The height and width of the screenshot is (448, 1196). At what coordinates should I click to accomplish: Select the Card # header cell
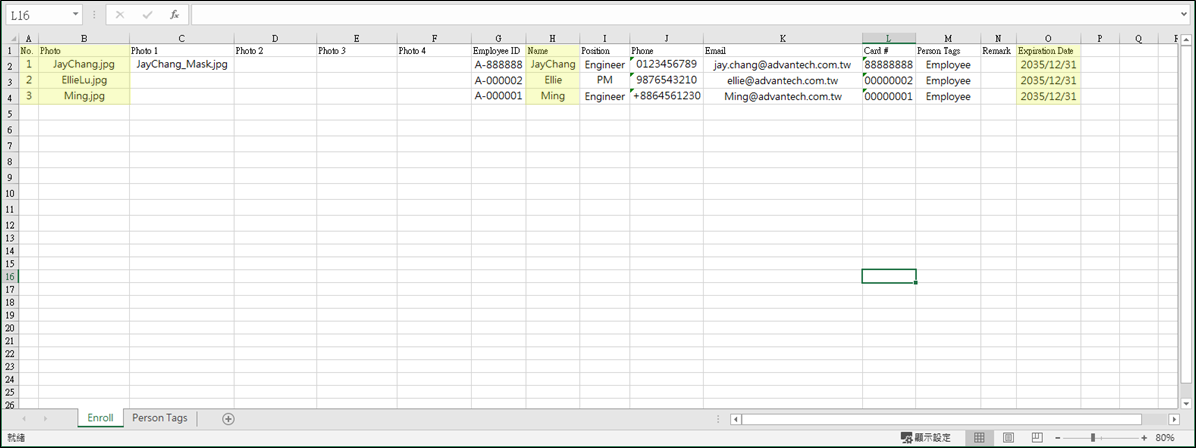(x=889, y=50)
